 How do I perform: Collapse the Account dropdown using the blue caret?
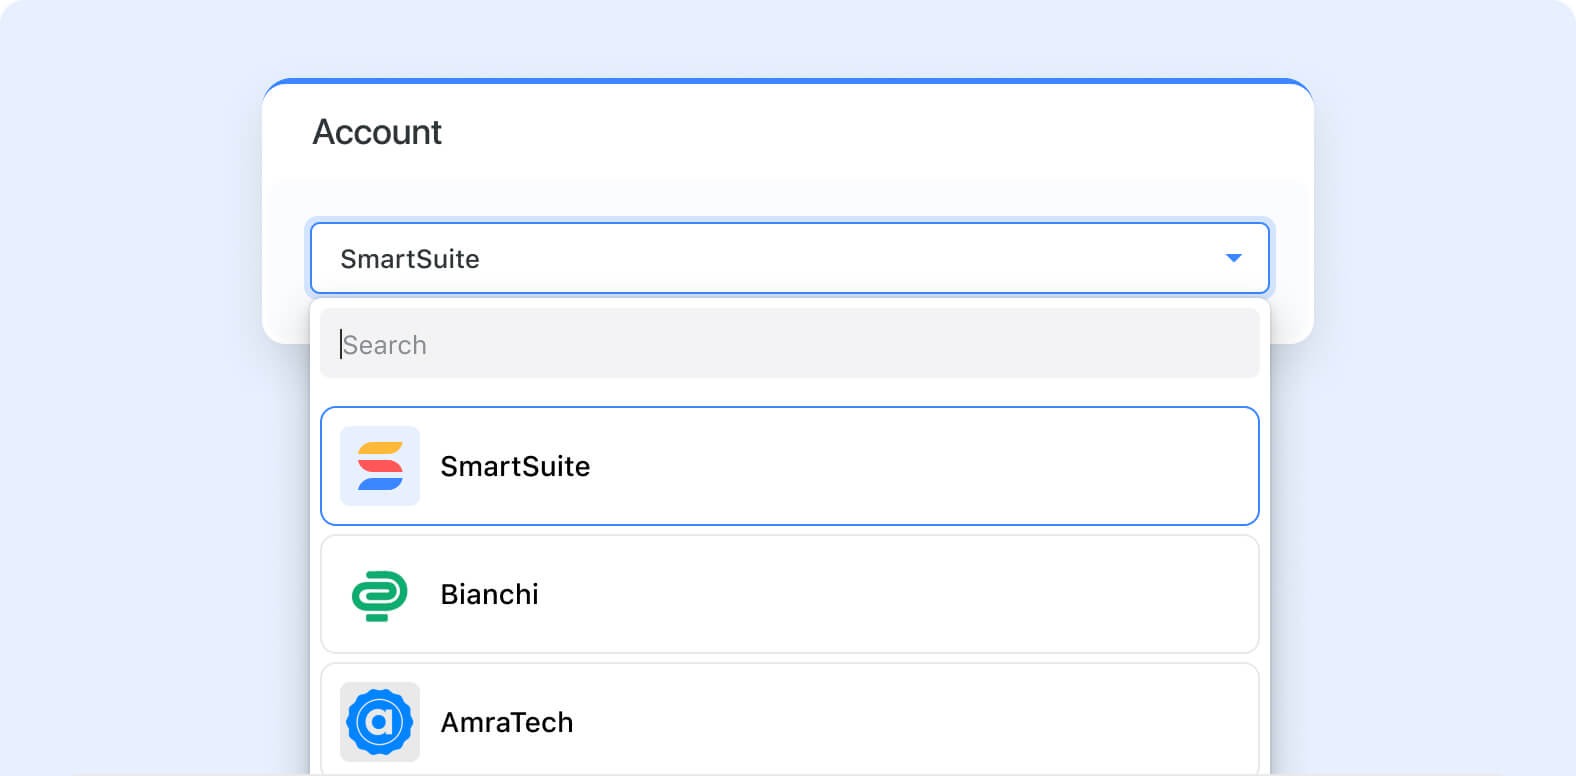tap(1233, 258)
